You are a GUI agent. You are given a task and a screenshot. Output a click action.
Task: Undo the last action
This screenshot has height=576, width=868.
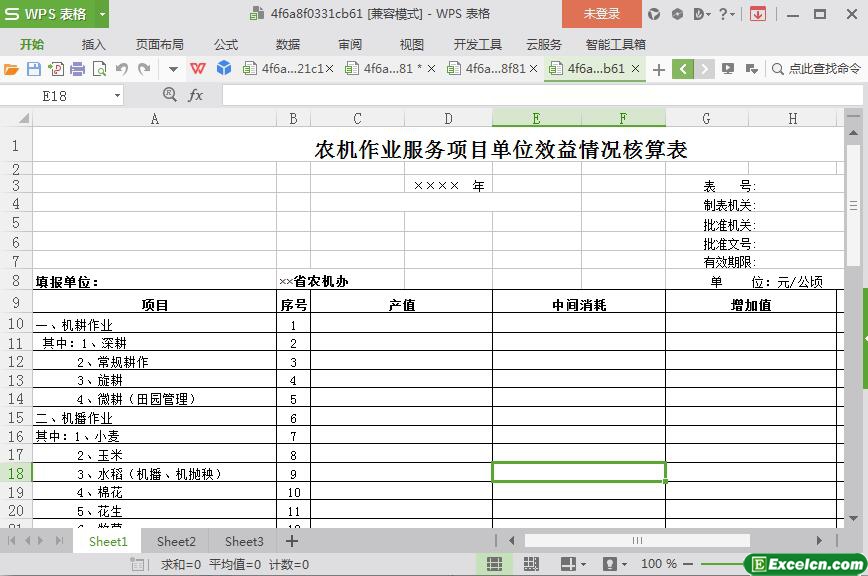click(x=122, y=69)
